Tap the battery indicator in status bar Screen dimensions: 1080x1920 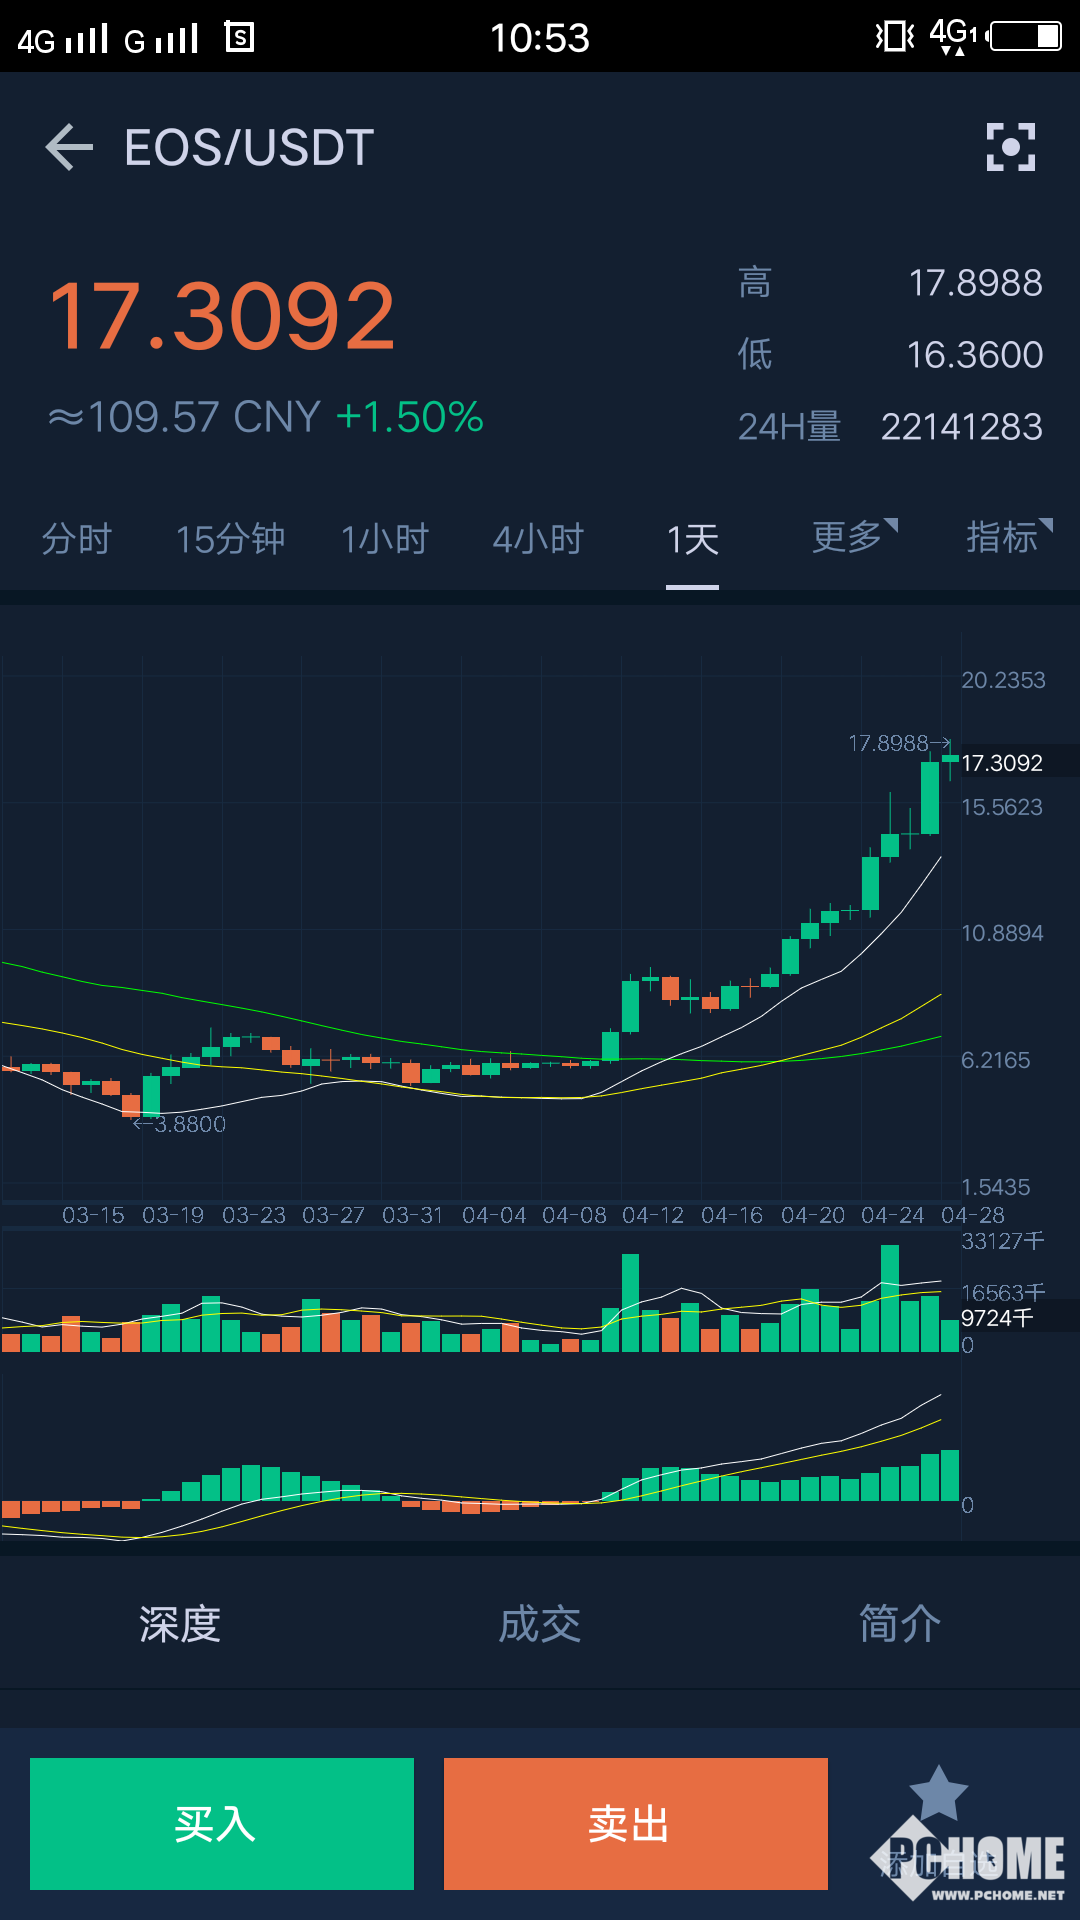coord(1026,37)
